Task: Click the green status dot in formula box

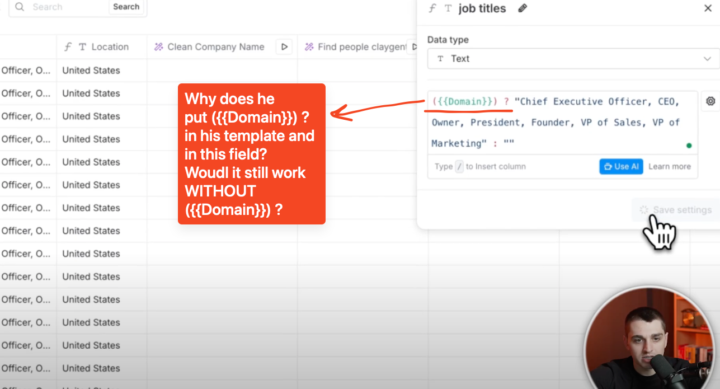Action: [689, 146]
